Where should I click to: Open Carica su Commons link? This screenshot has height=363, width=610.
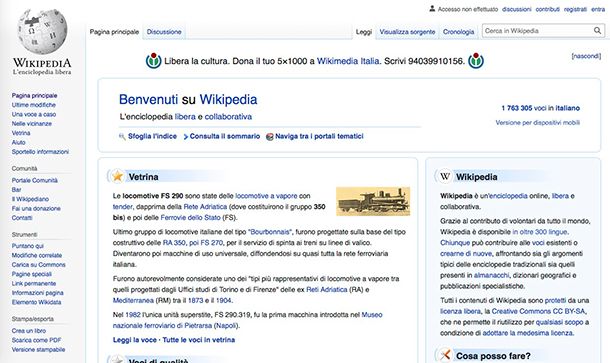coord(39,265)
